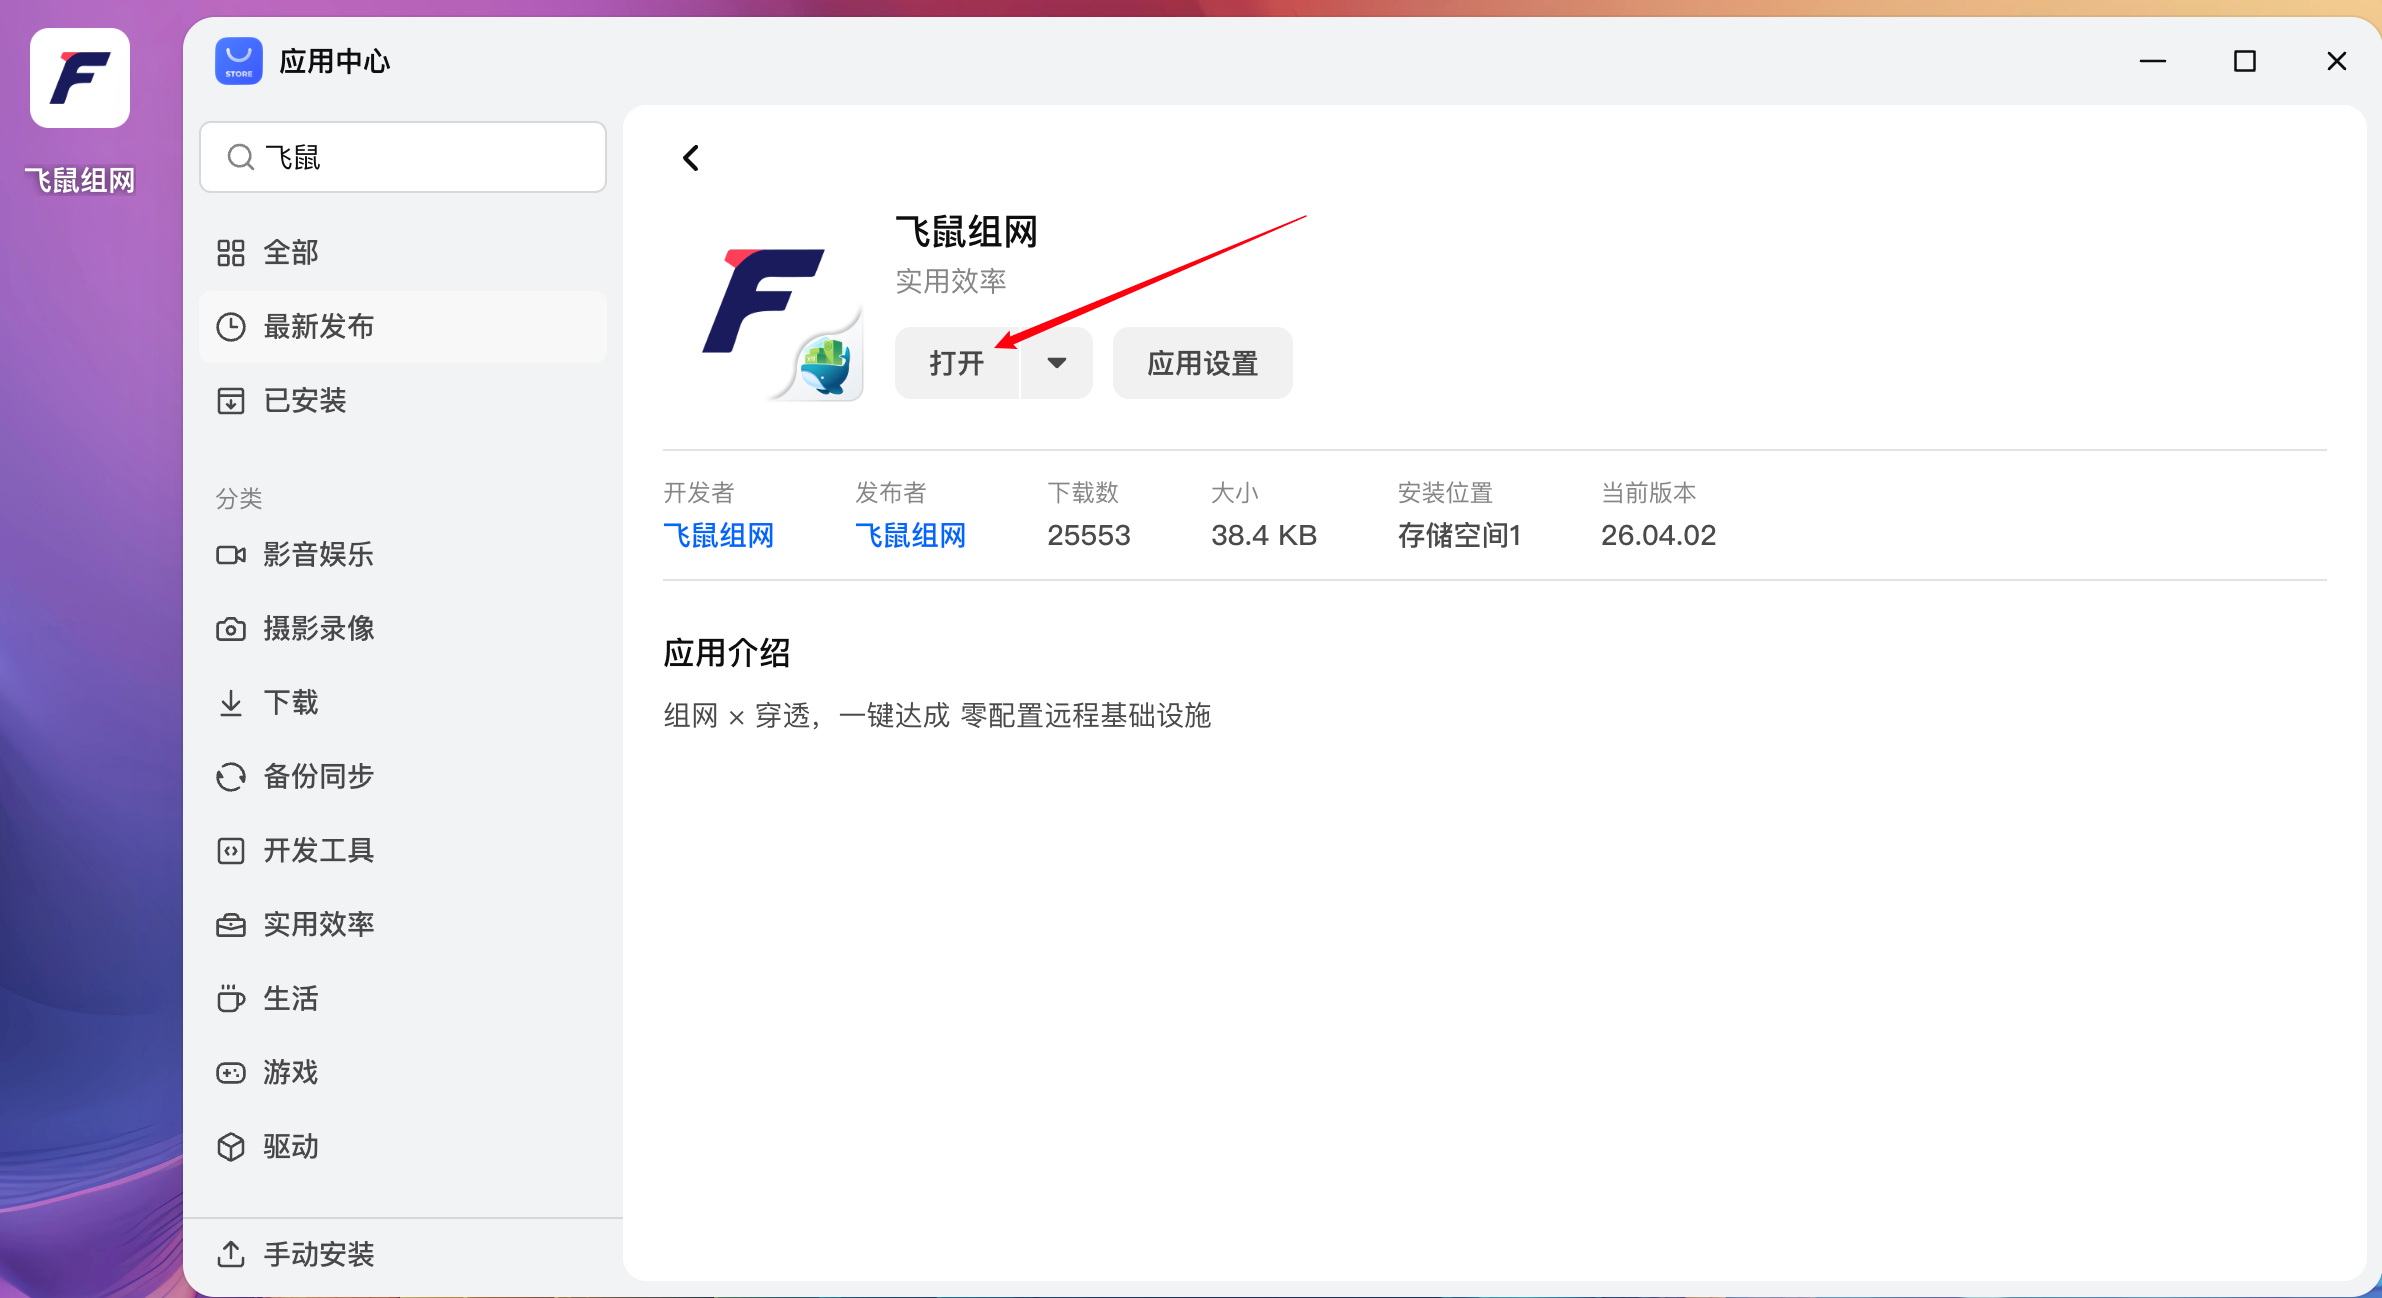Viewport: 2382px width, 1298px height.
Task: Open the developer link 飞鼠组网
Action: point(719,536)
